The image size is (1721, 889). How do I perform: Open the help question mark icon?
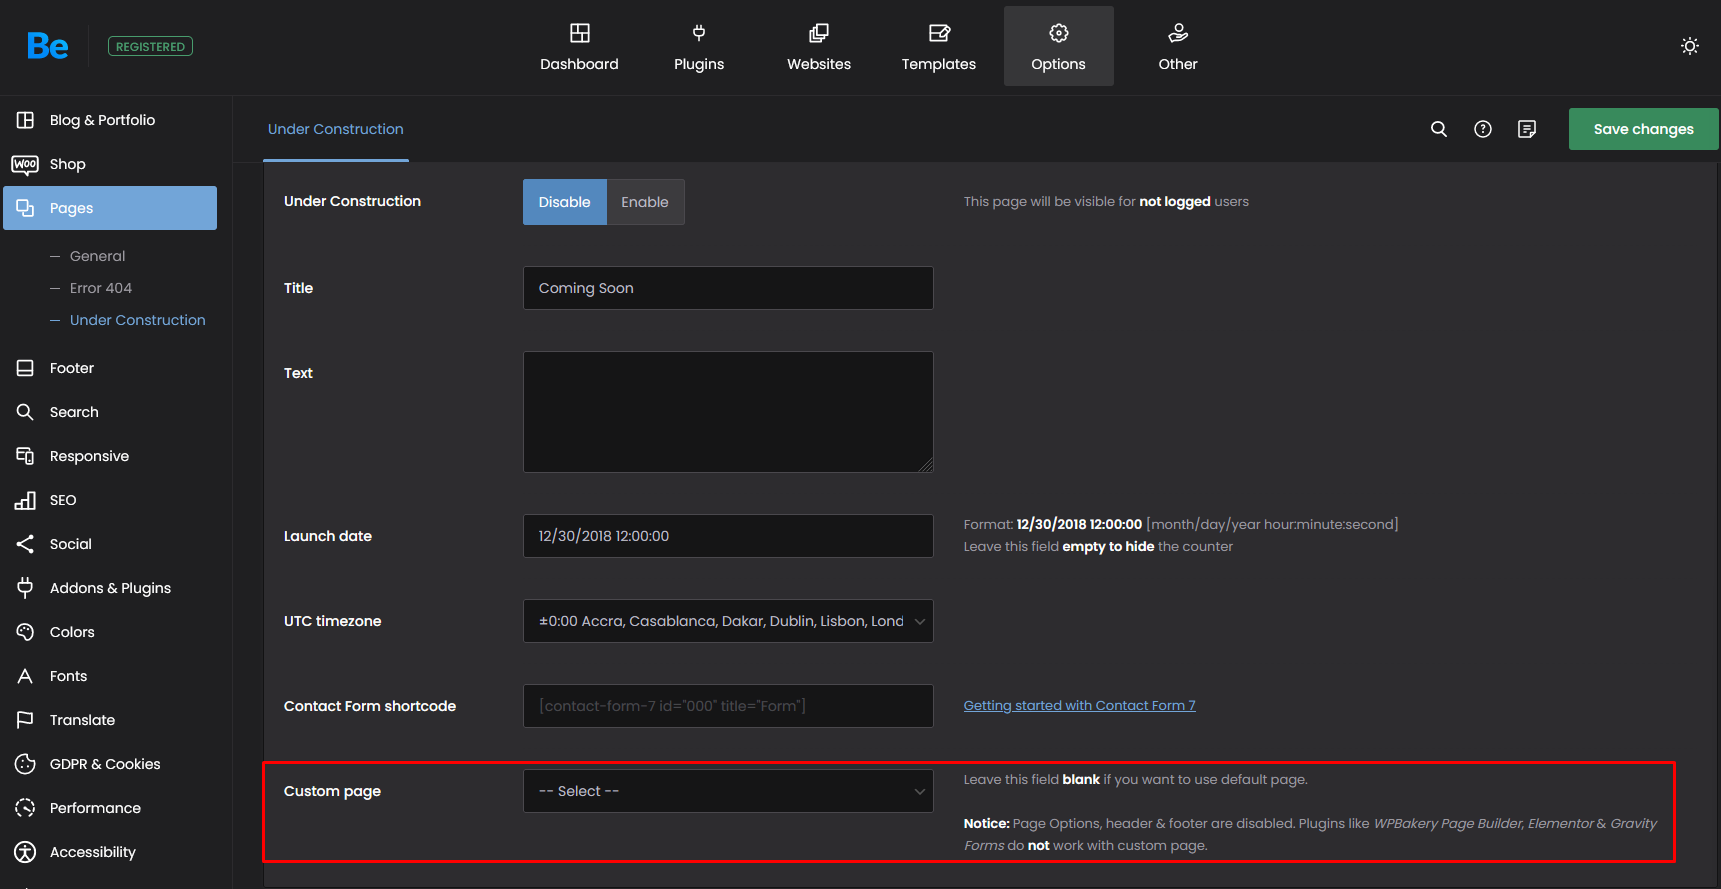click(1483, 129)
